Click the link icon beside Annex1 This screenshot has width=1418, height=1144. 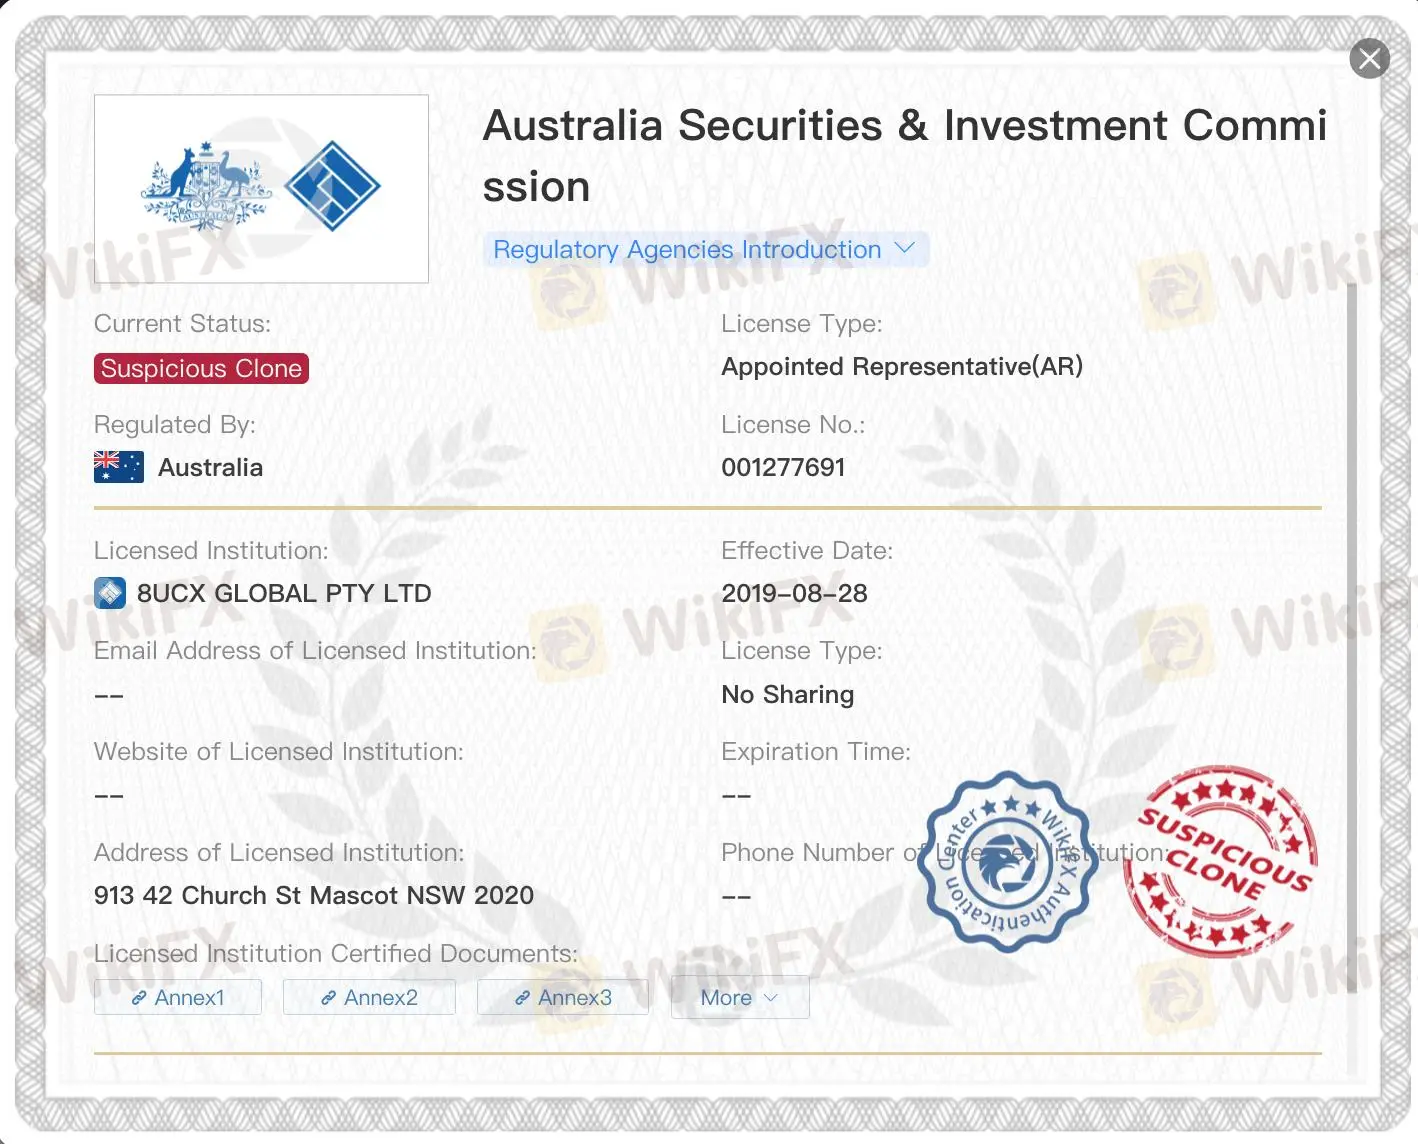(139, 998)
